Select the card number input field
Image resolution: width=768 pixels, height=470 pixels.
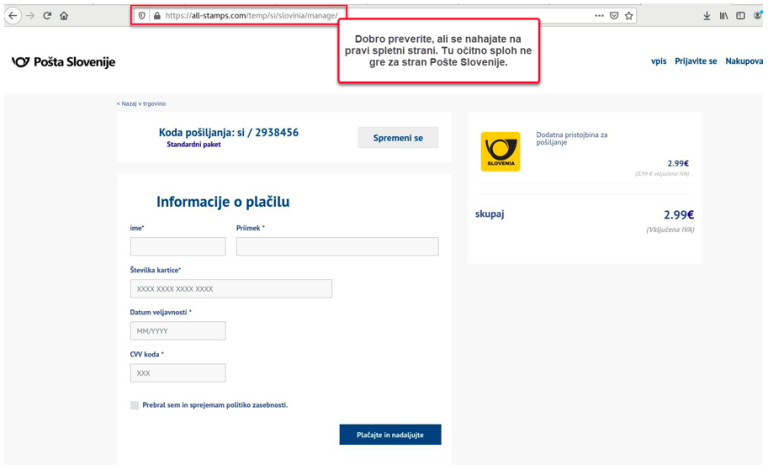pyautogui.click(x=231, y=289)
